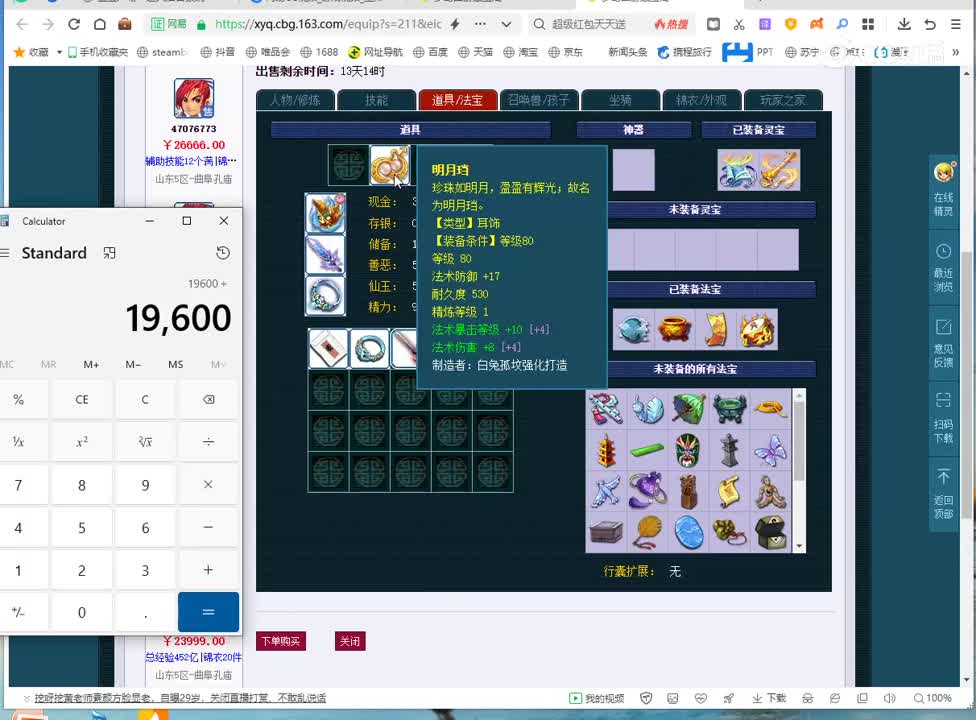This screenshot has width=976, height=720.
Task: Click listing price ¥26666.00
Action: [194, 145]
